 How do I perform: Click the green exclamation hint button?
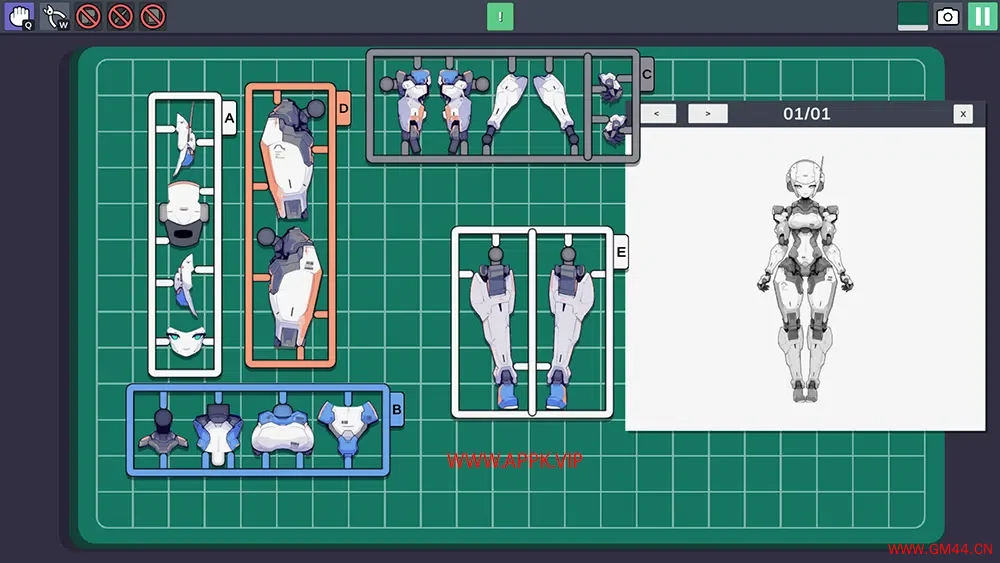(x=500, y=16)
